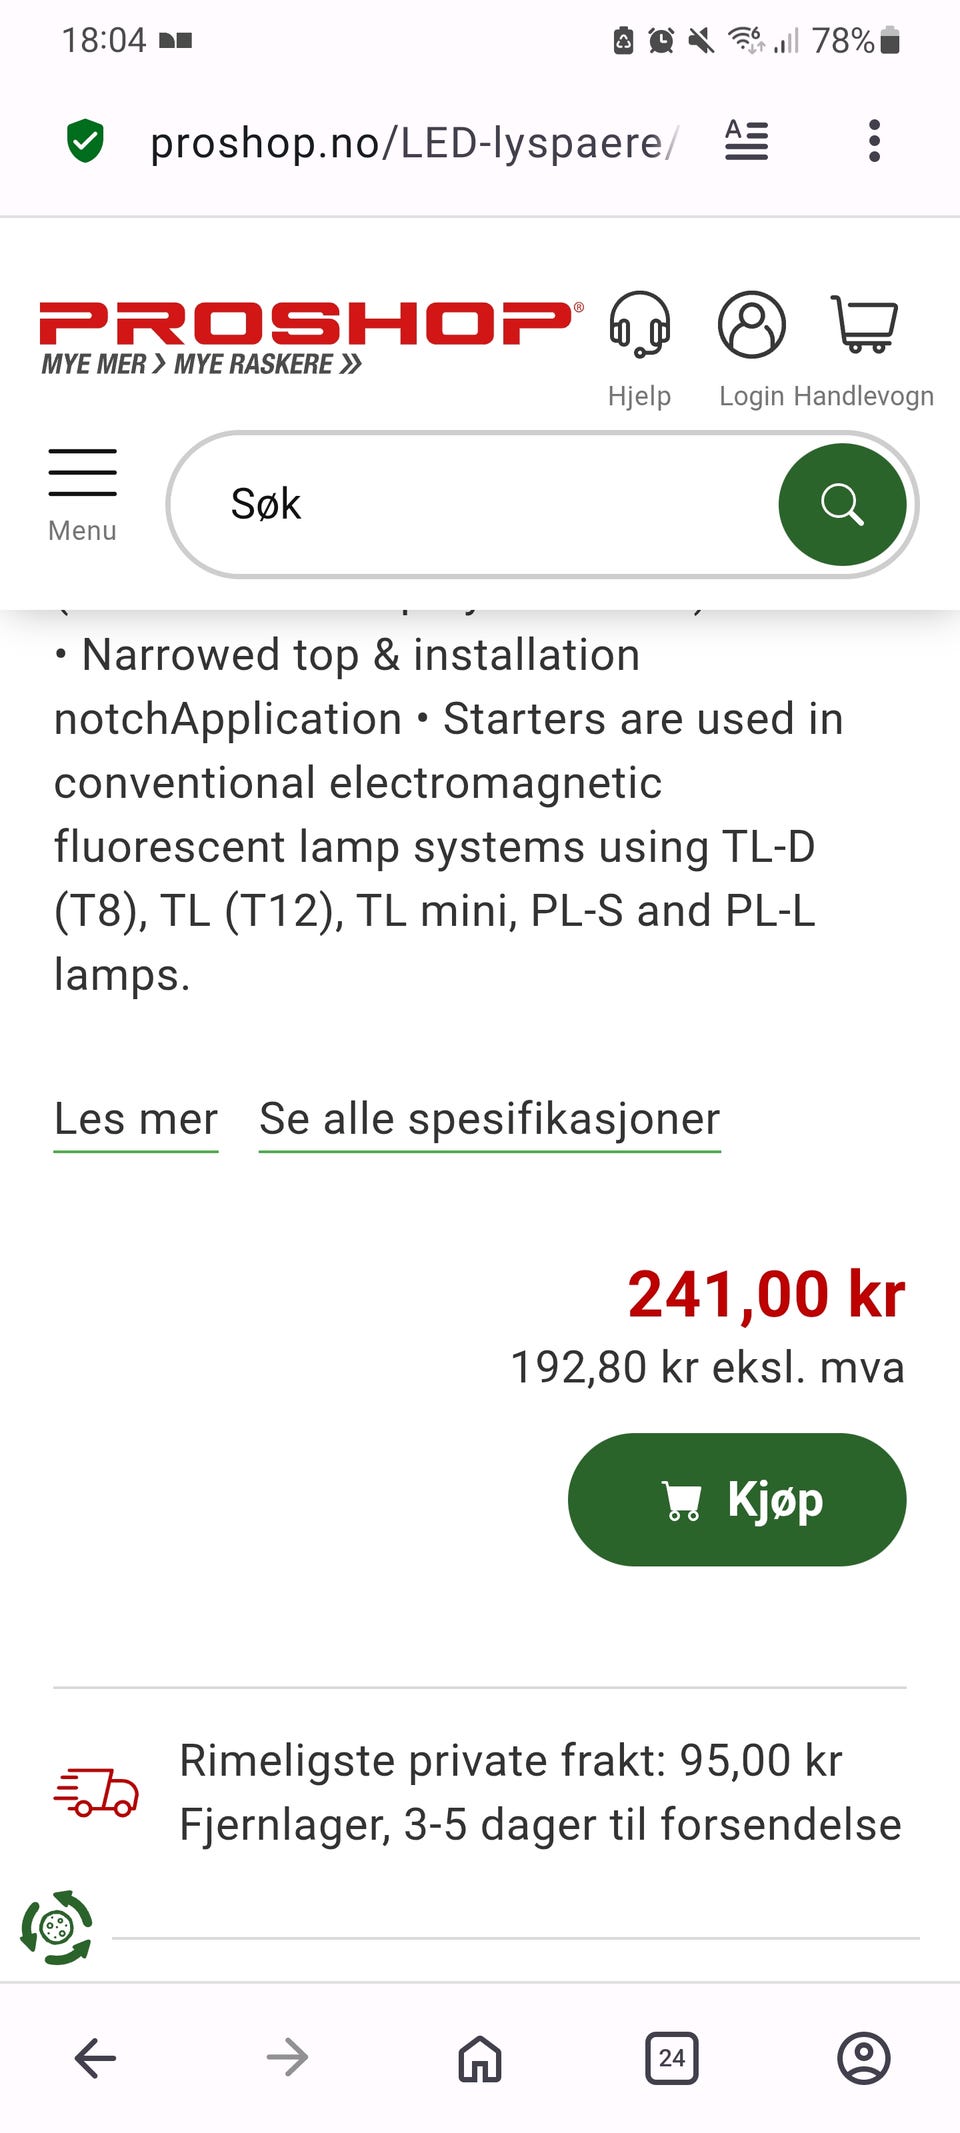Open the hamburger Menu
The height and width of the screenshot is (2133, 960).
tap(82, 495)
